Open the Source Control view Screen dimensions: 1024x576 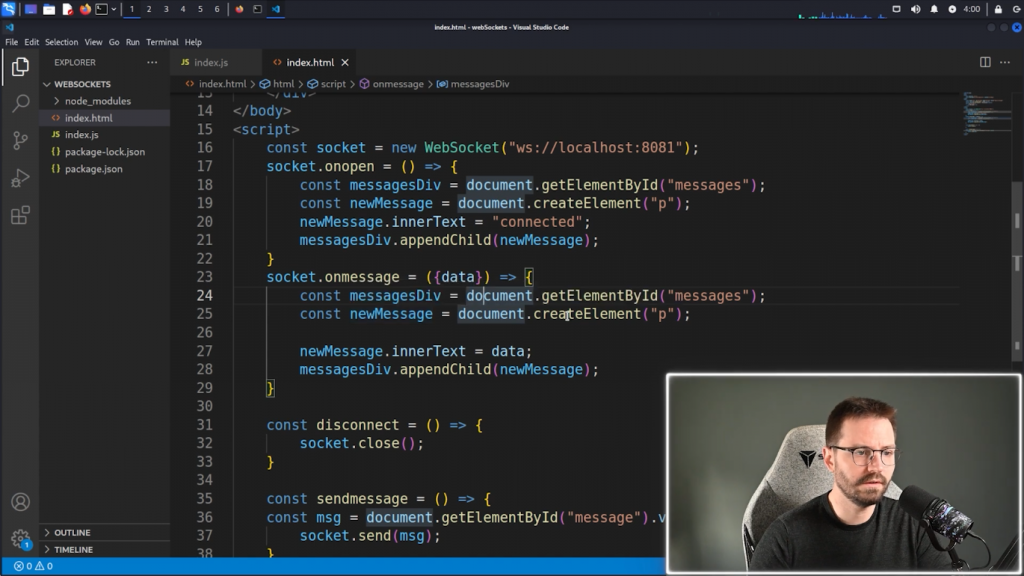(20, 140)
